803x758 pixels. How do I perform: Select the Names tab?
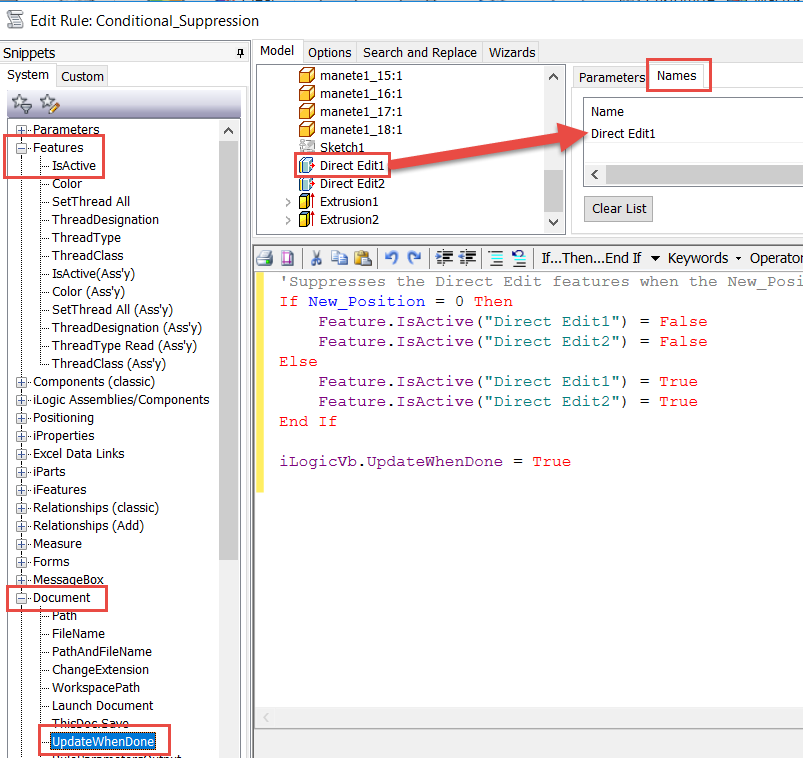point(677,76)
